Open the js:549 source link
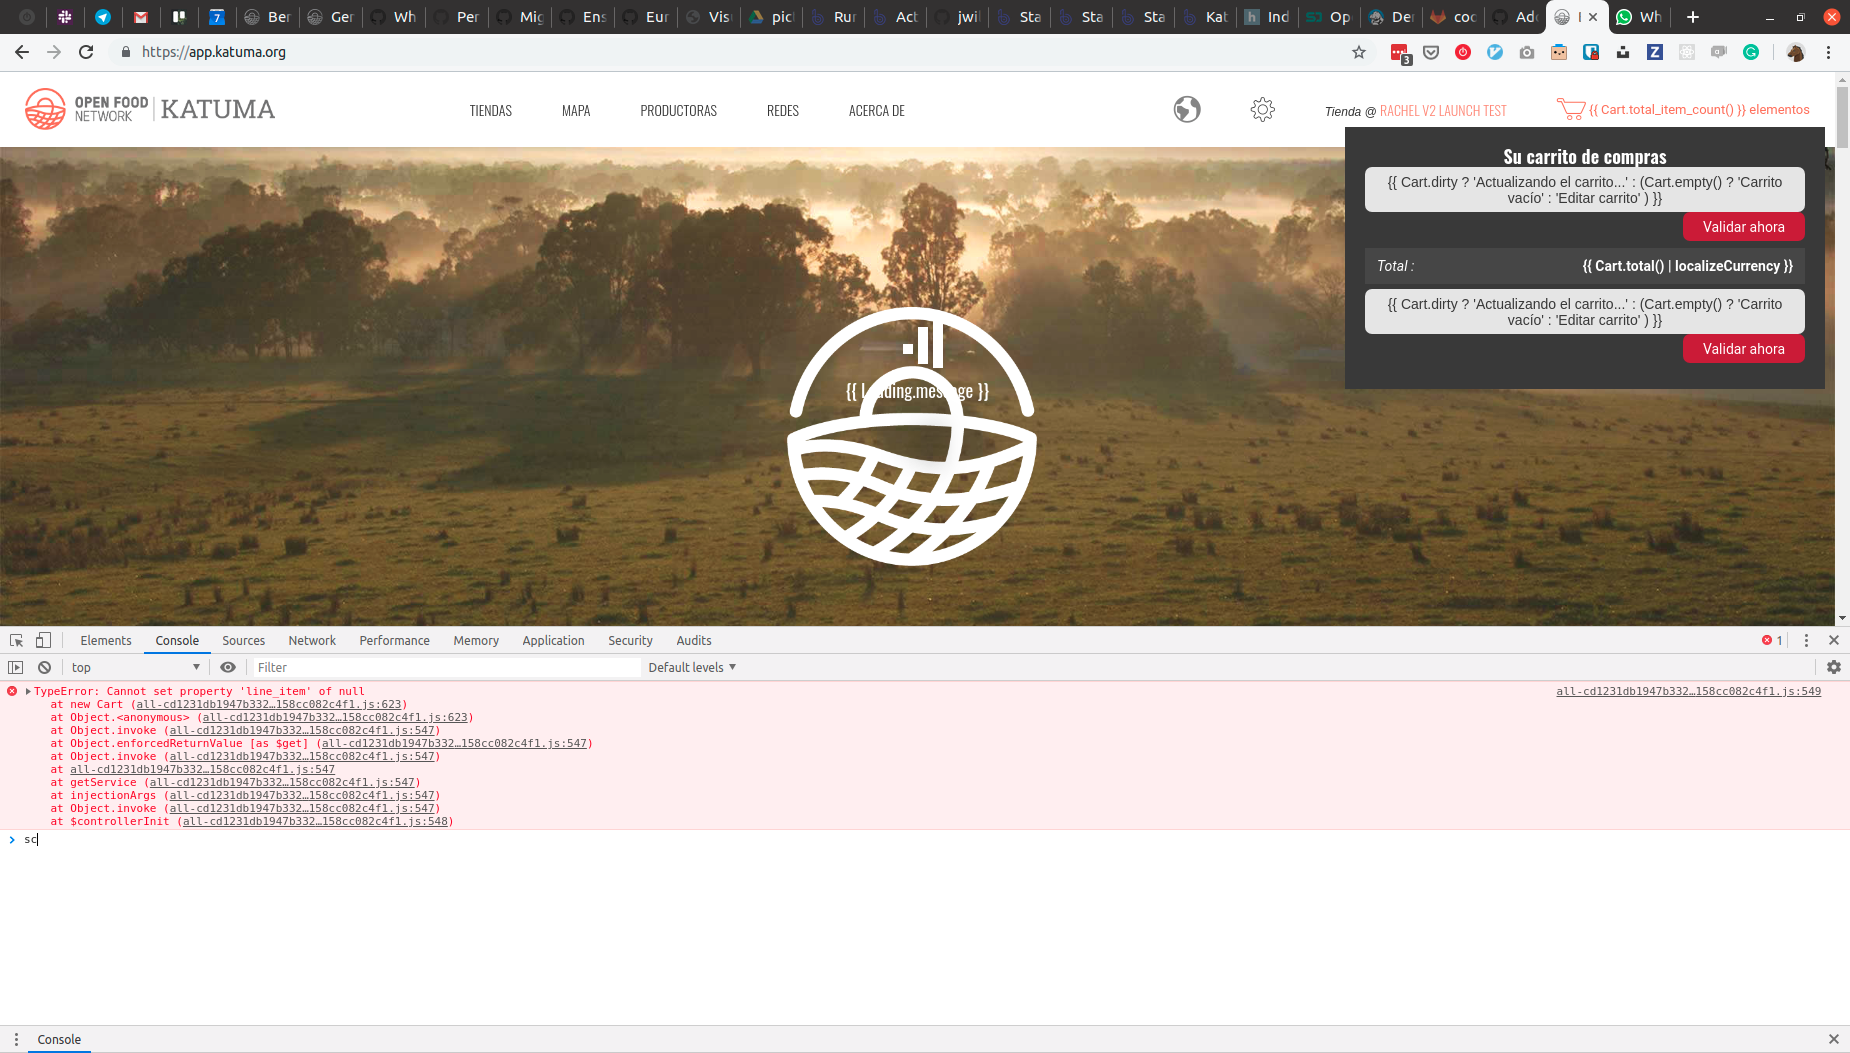1850x1053 pixels. coord(1688,691)
